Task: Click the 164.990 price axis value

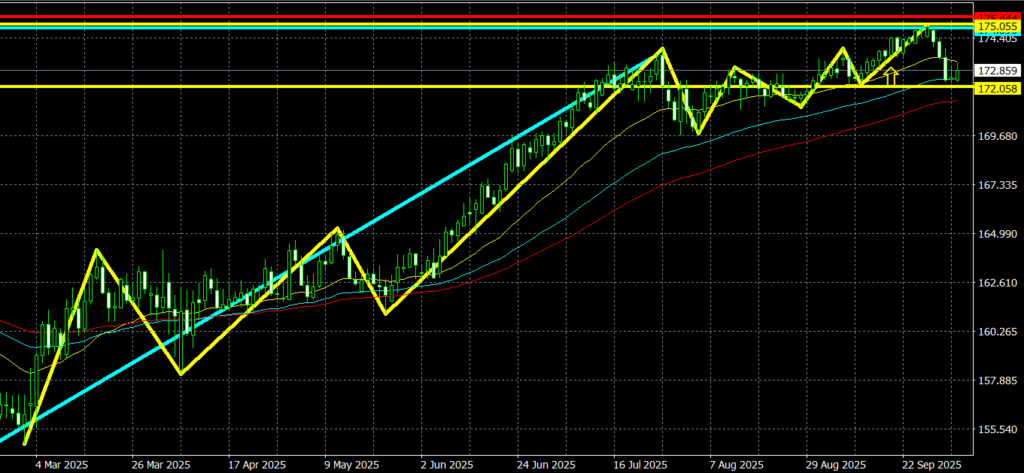Action: coord(998,234)
